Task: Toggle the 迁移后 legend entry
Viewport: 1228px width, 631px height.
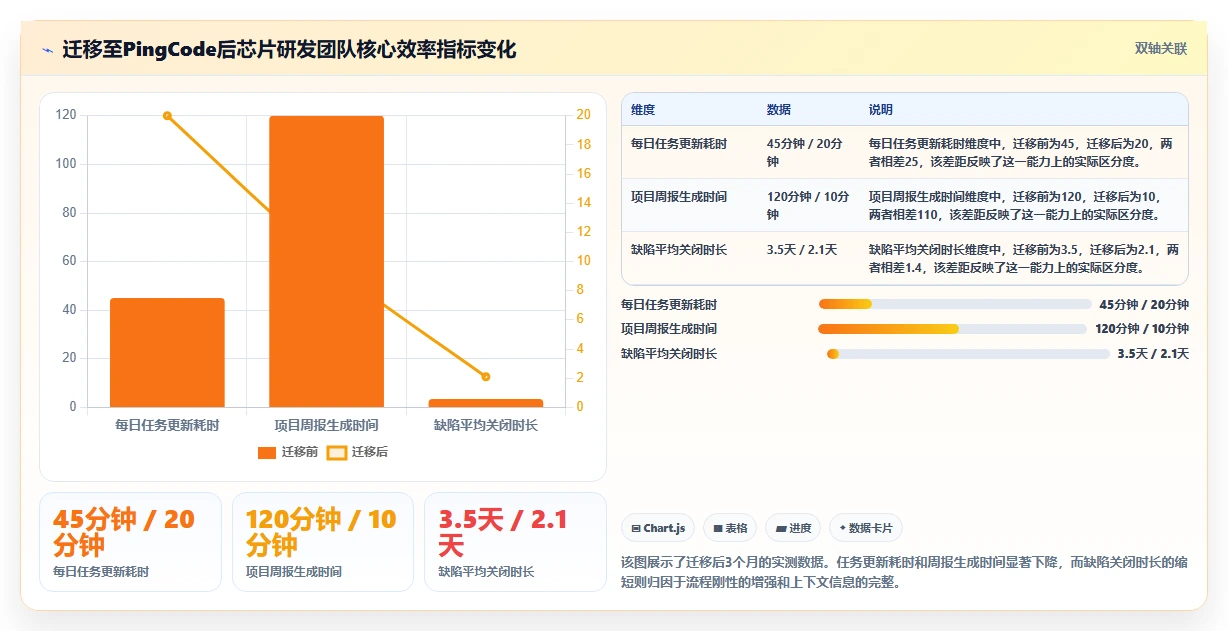Action: (358, 452)
